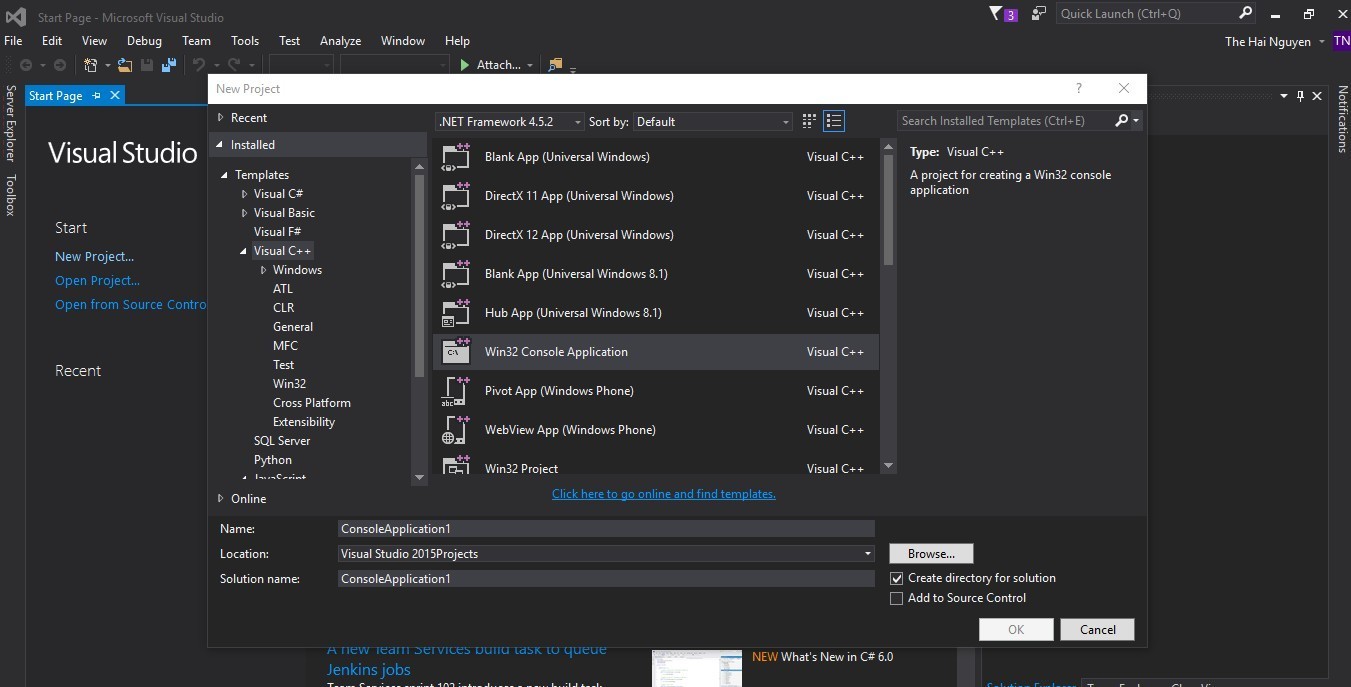
Task: Click the Redo arrow in the toolbar
Action: (x=235, y=65)
